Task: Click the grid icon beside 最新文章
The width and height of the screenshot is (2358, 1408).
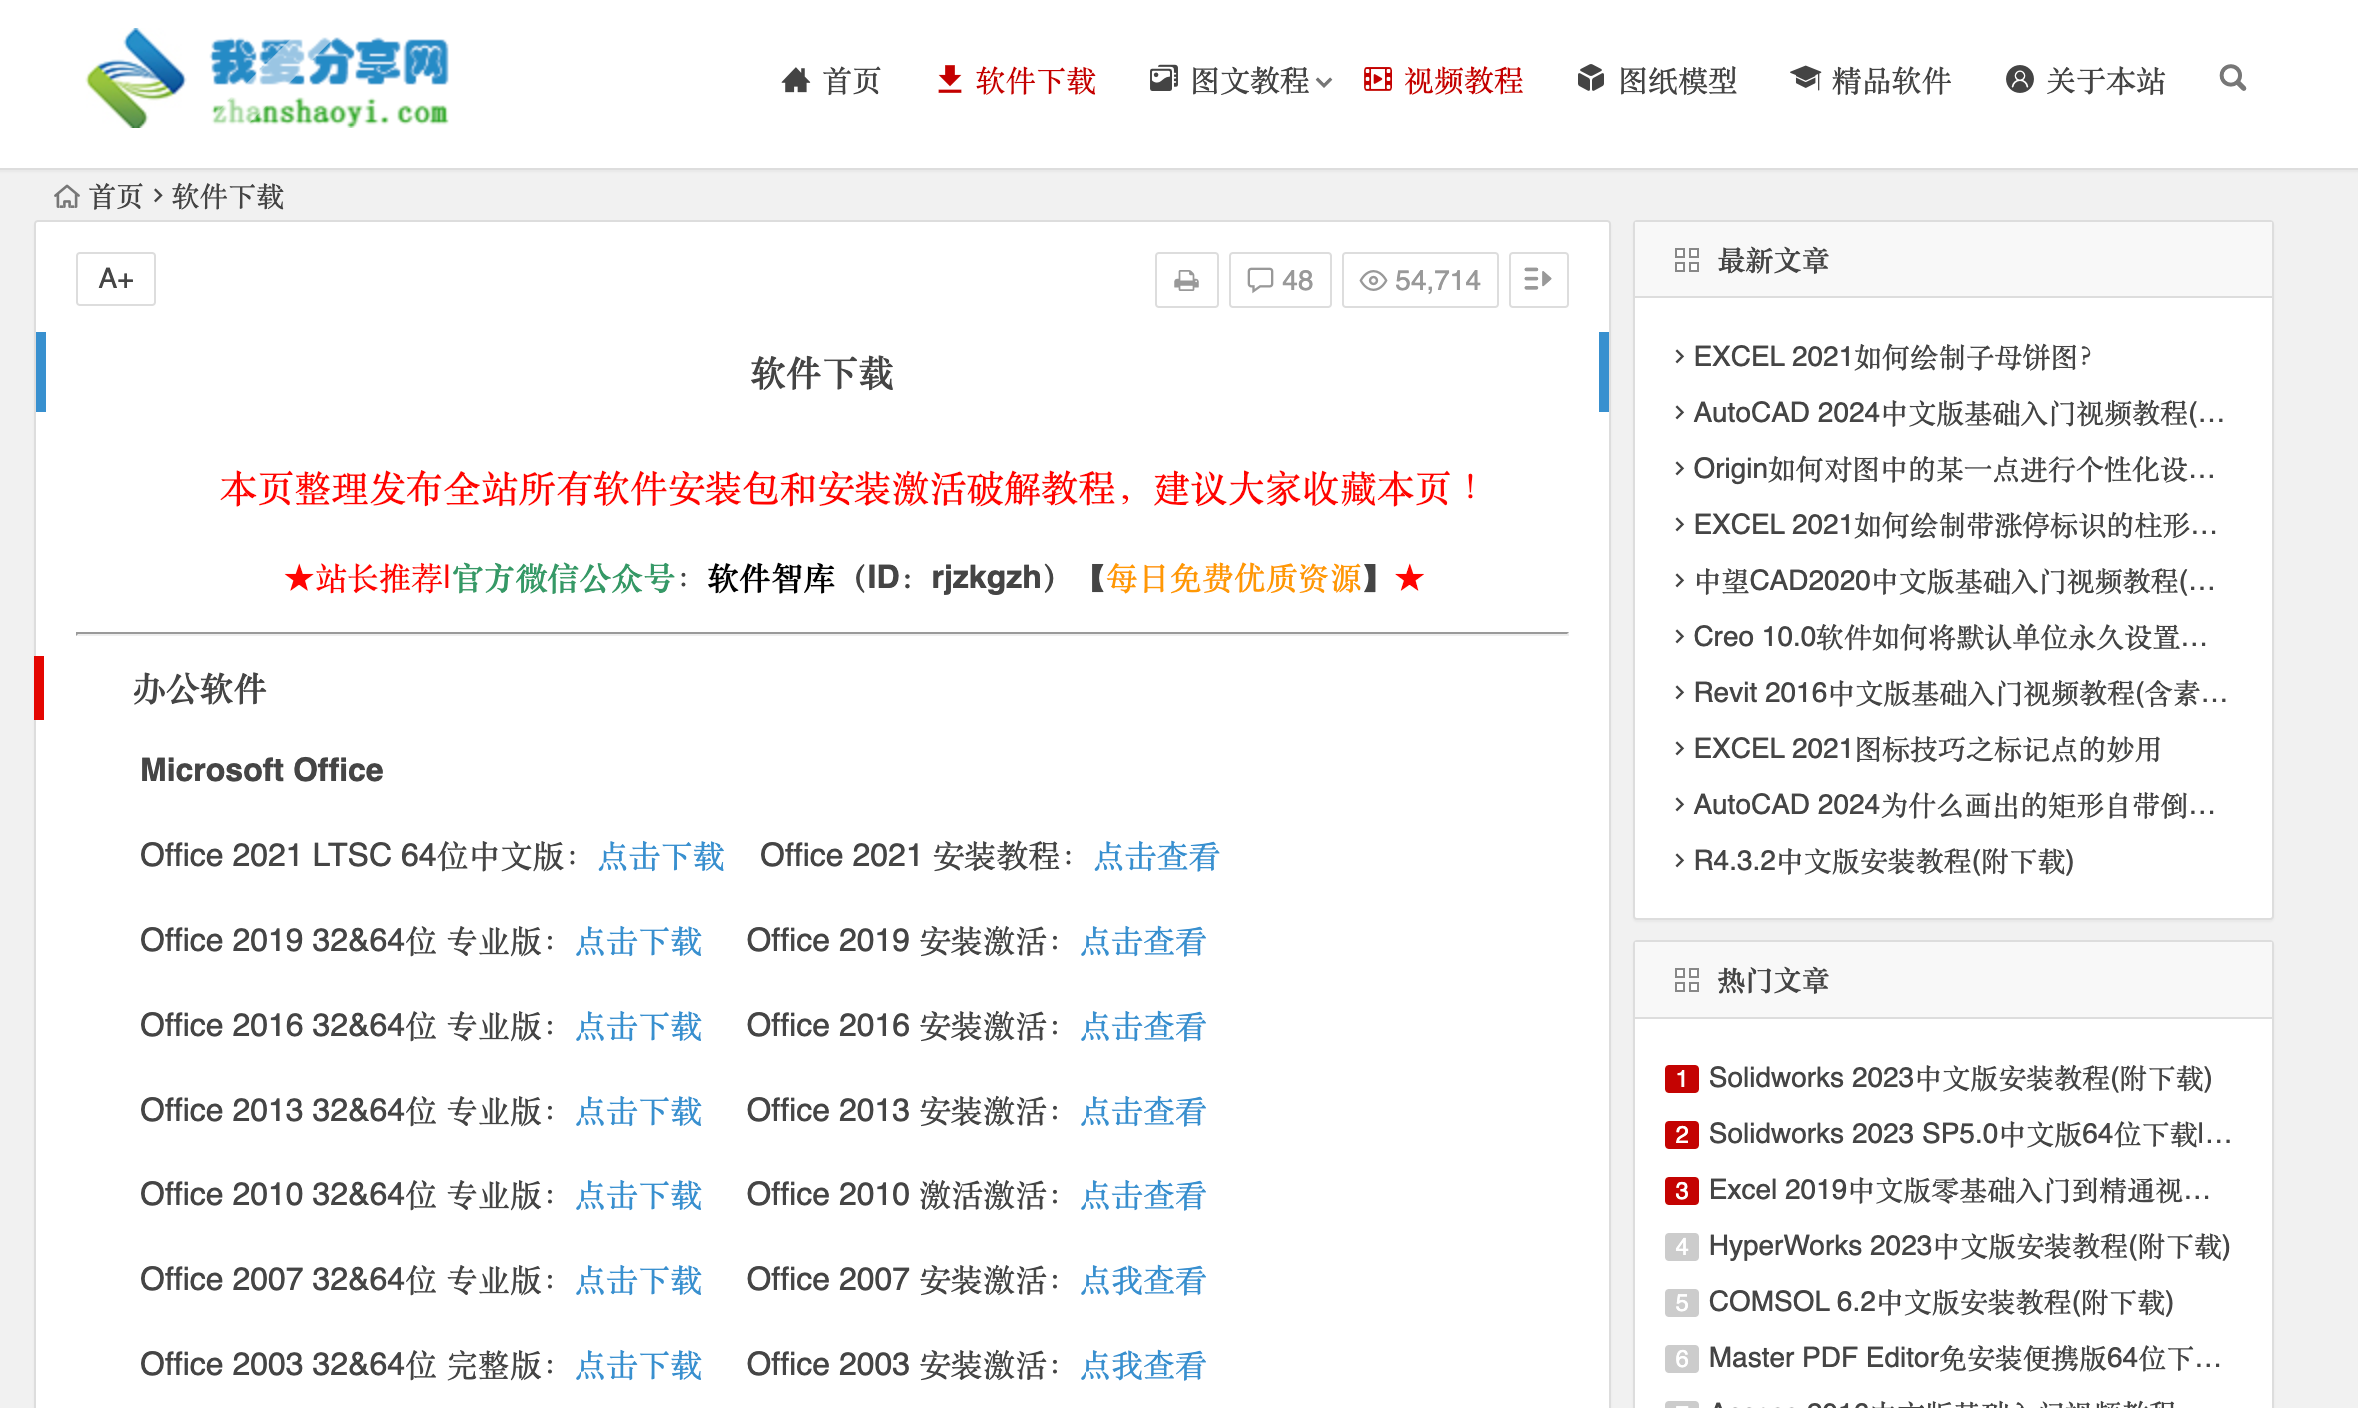Action: tap(1686, 261)
